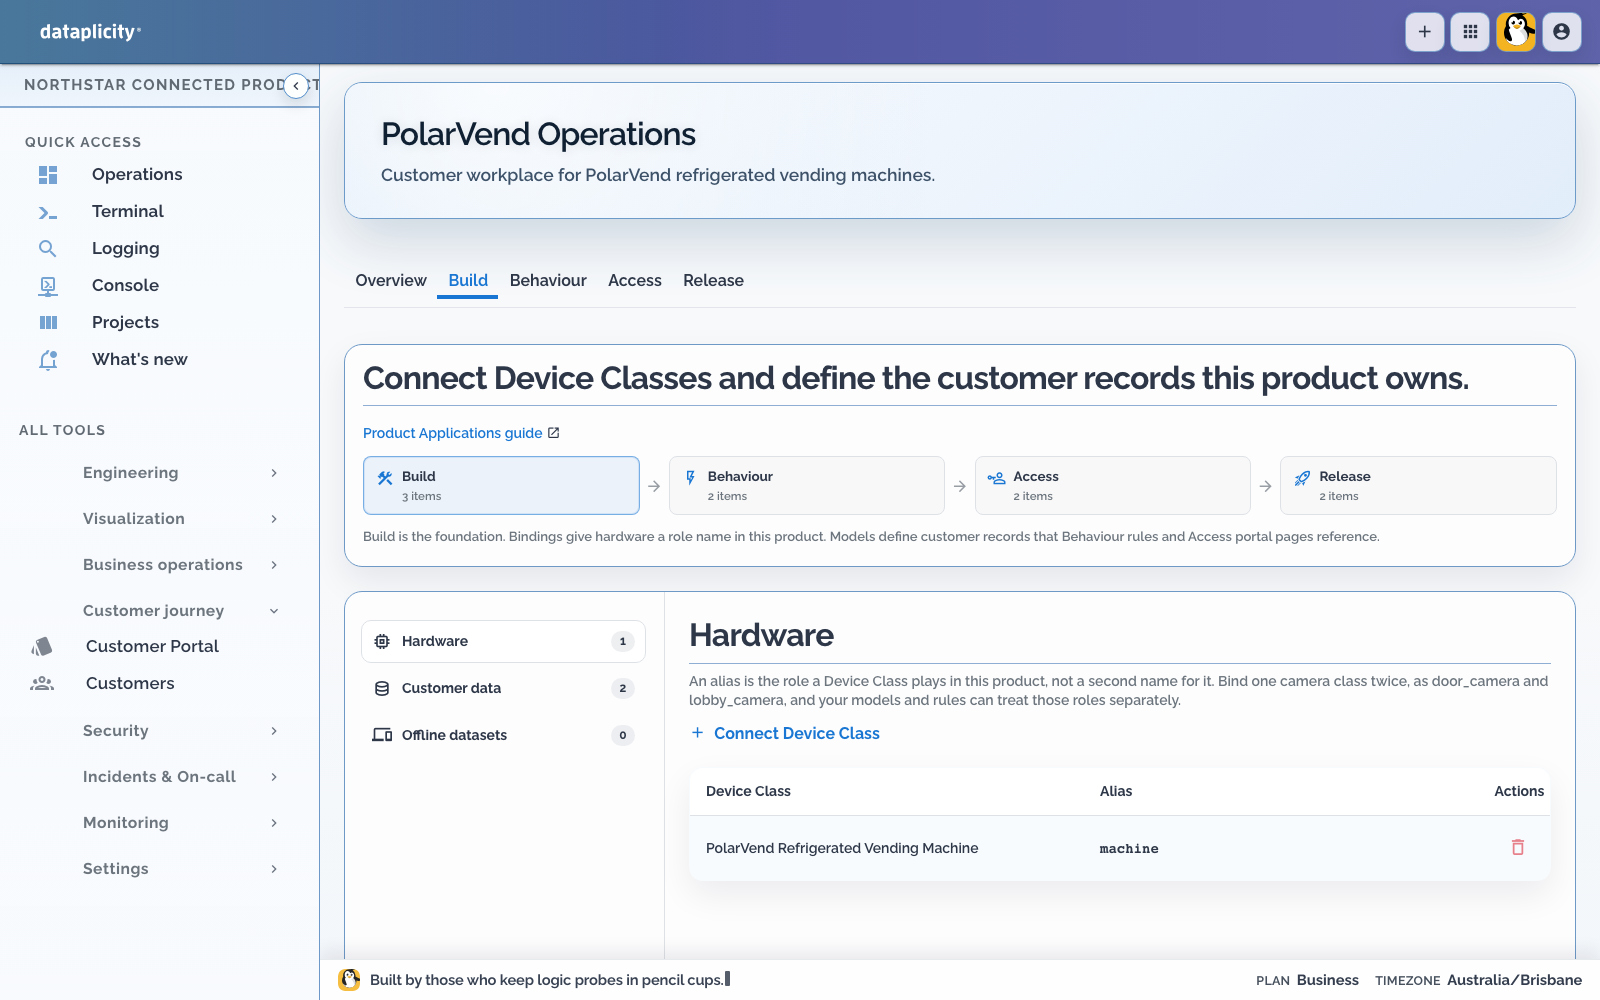Open the Release tab
Screen dimensions: 1600x1000
[713, 281]
